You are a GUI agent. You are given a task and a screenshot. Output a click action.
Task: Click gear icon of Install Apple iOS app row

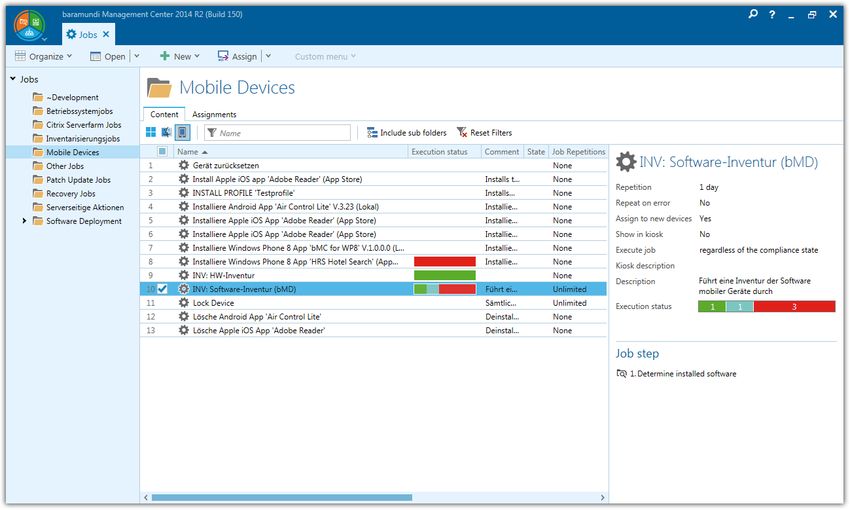click(184, 179)
